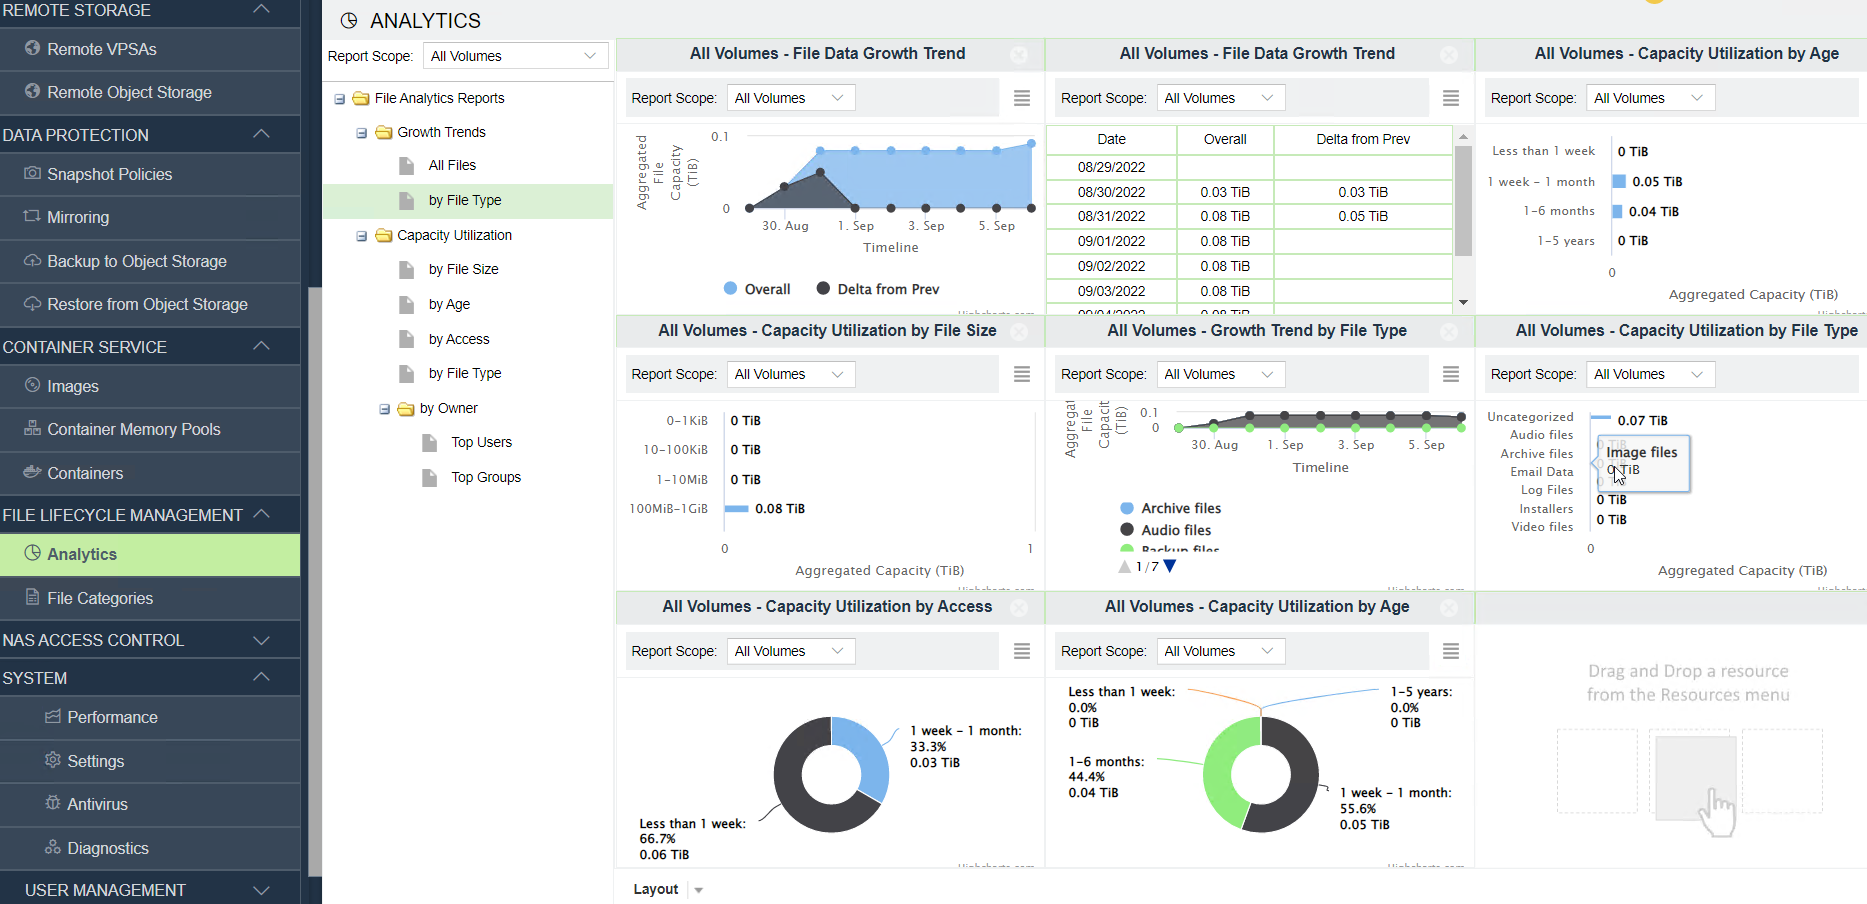The height and width of the screenshot is (904, 1867).
Task: Open chart menu for Growth Trend by File Type
Action: click(x=1451, y=374)
